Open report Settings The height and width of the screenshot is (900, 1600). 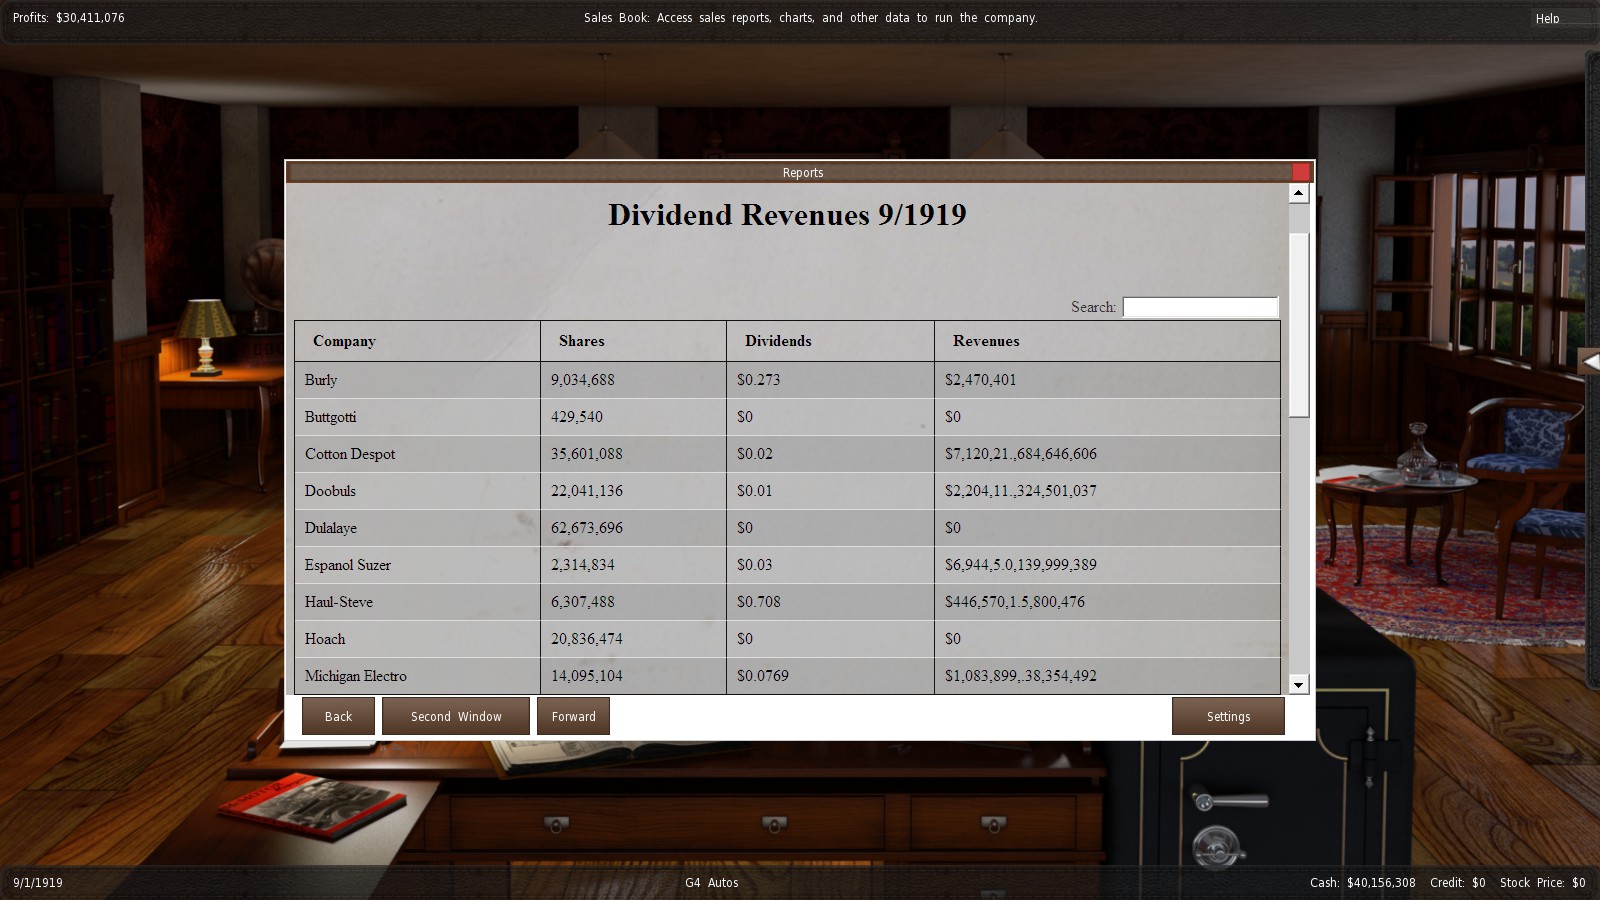[1228, 716]
